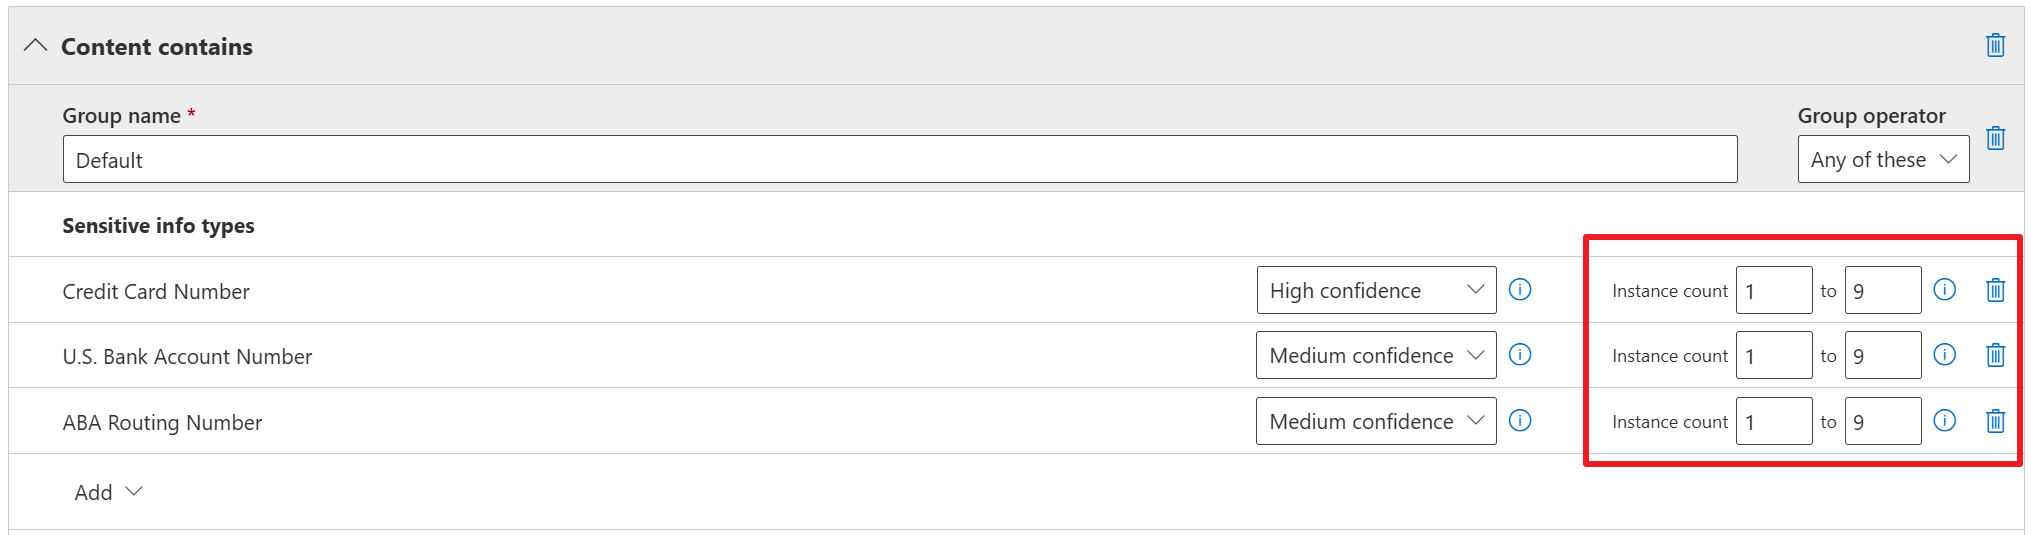Show U.S. Bank Account confidence info
2031x535 pixels.
pyautogui.click(x=1520, y=355)
